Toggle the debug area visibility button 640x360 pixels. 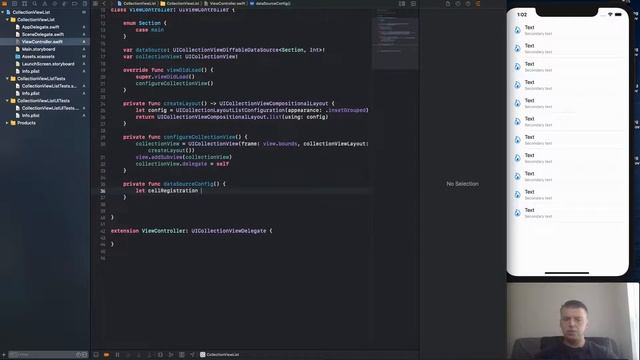point(96,355)
